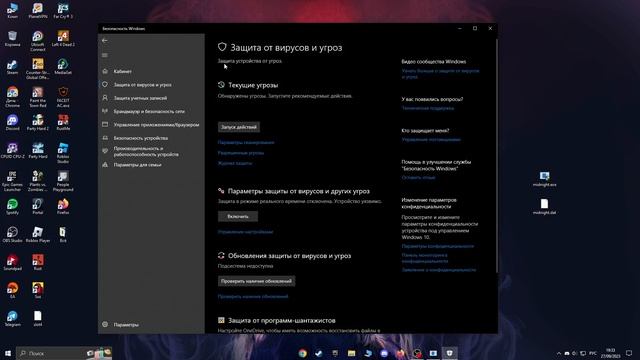640x360 pixels.
Task: Click the Windows Security vertical scrollbar
Action: (x=496, y=155)
